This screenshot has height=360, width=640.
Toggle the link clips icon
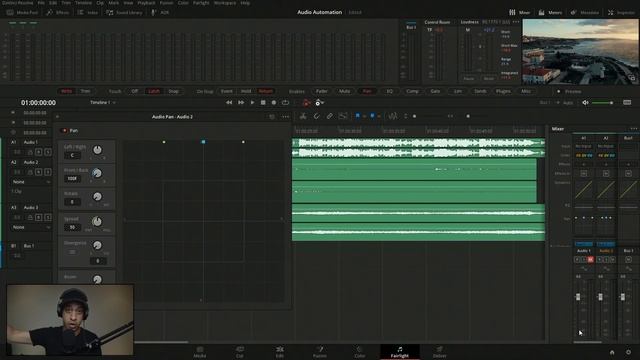click(329, 116)
